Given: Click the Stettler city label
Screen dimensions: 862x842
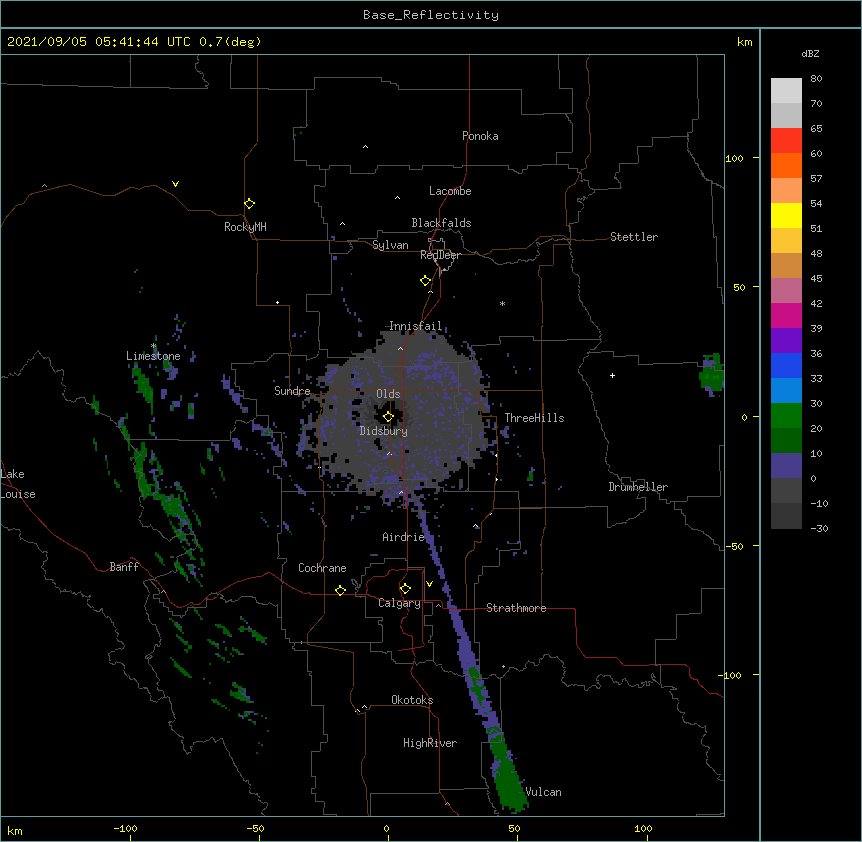Looking at the screenshot, I should [x=634, y=237].
